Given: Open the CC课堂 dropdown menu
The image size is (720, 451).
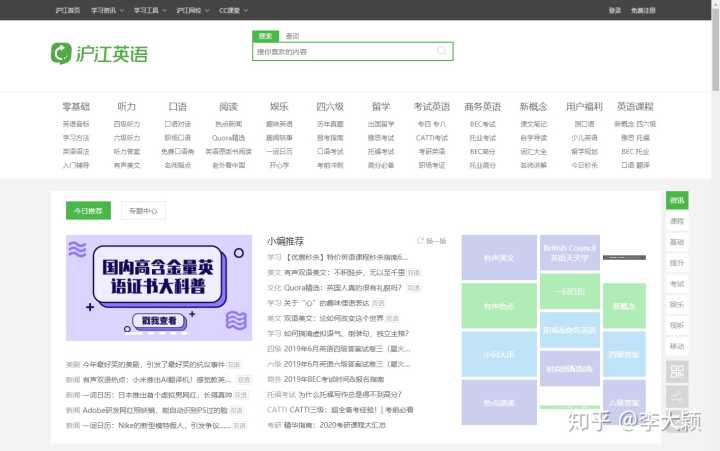Looking at the screenshot, I should click(x=233, y=10).
